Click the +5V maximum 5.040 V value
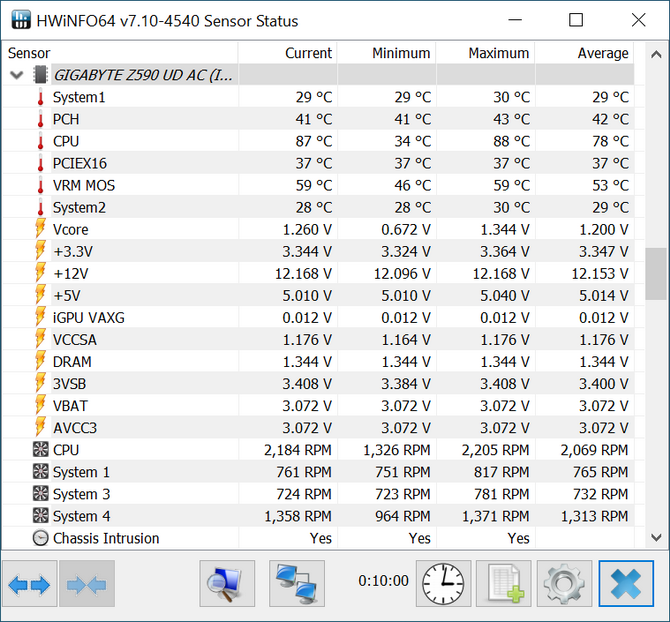This screenshot has width=670, height=622. coord(505,296)
